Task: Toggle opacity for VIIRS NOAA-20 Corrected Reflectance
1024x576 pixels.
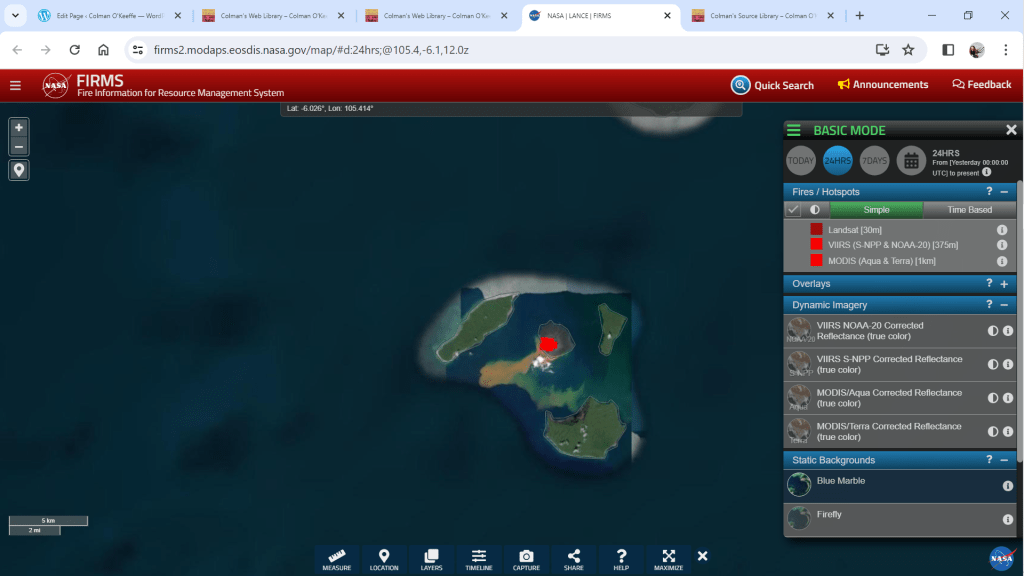Action: pyautogui.click(x=993, y=331)
